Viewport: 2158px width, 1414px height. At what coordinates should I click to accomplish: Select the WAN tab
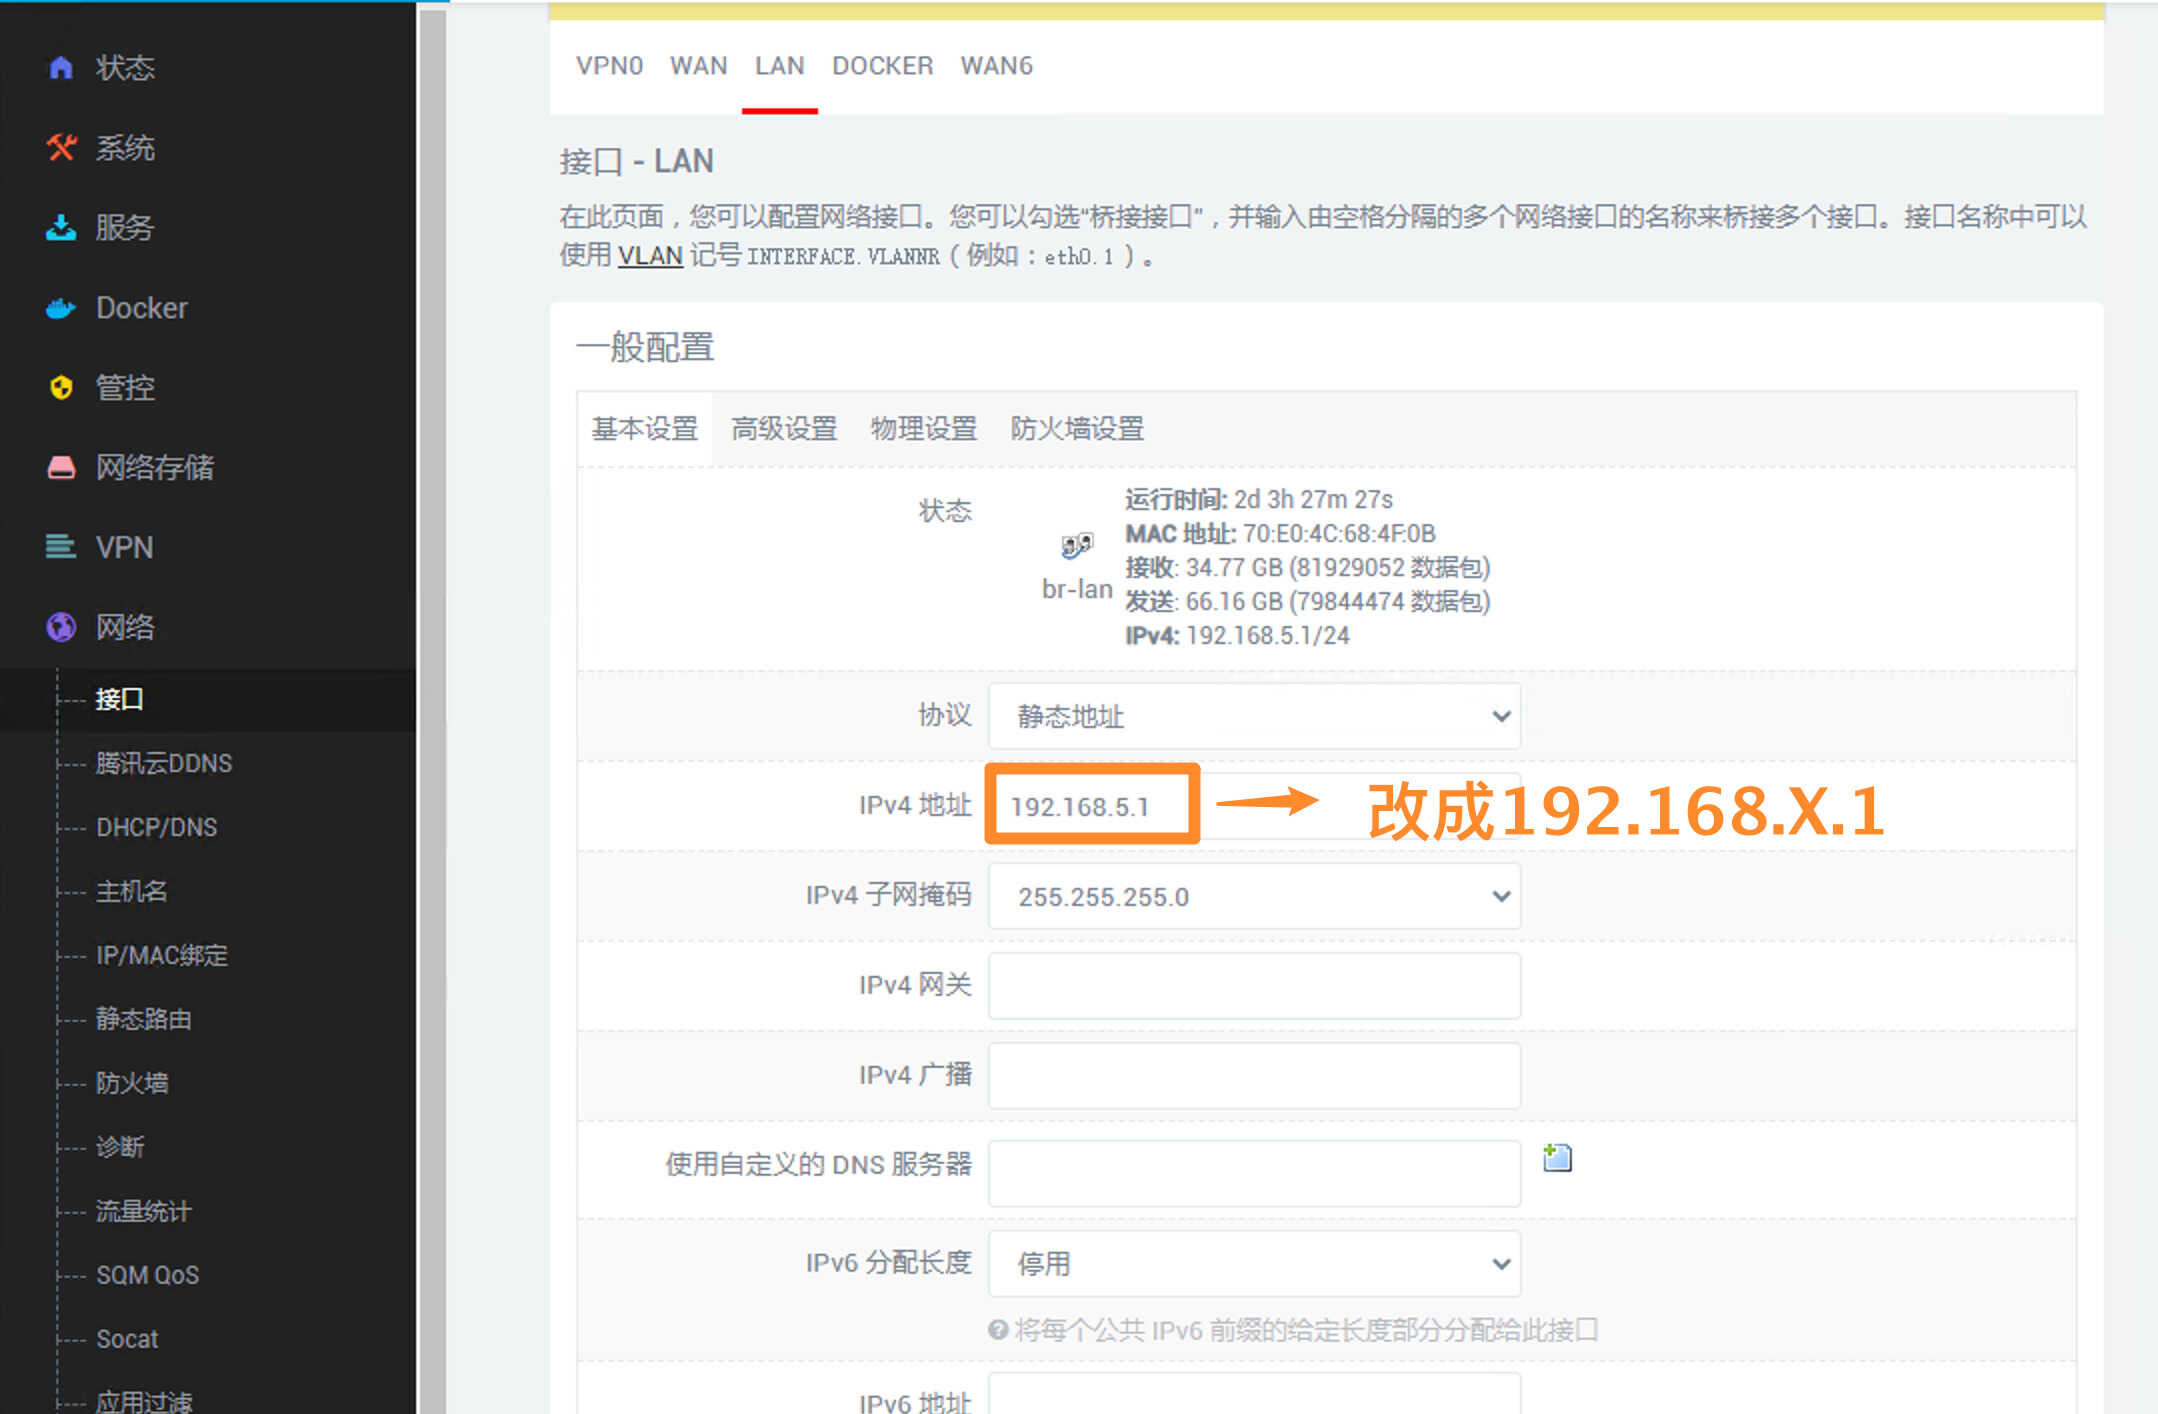tap(697, 65)
